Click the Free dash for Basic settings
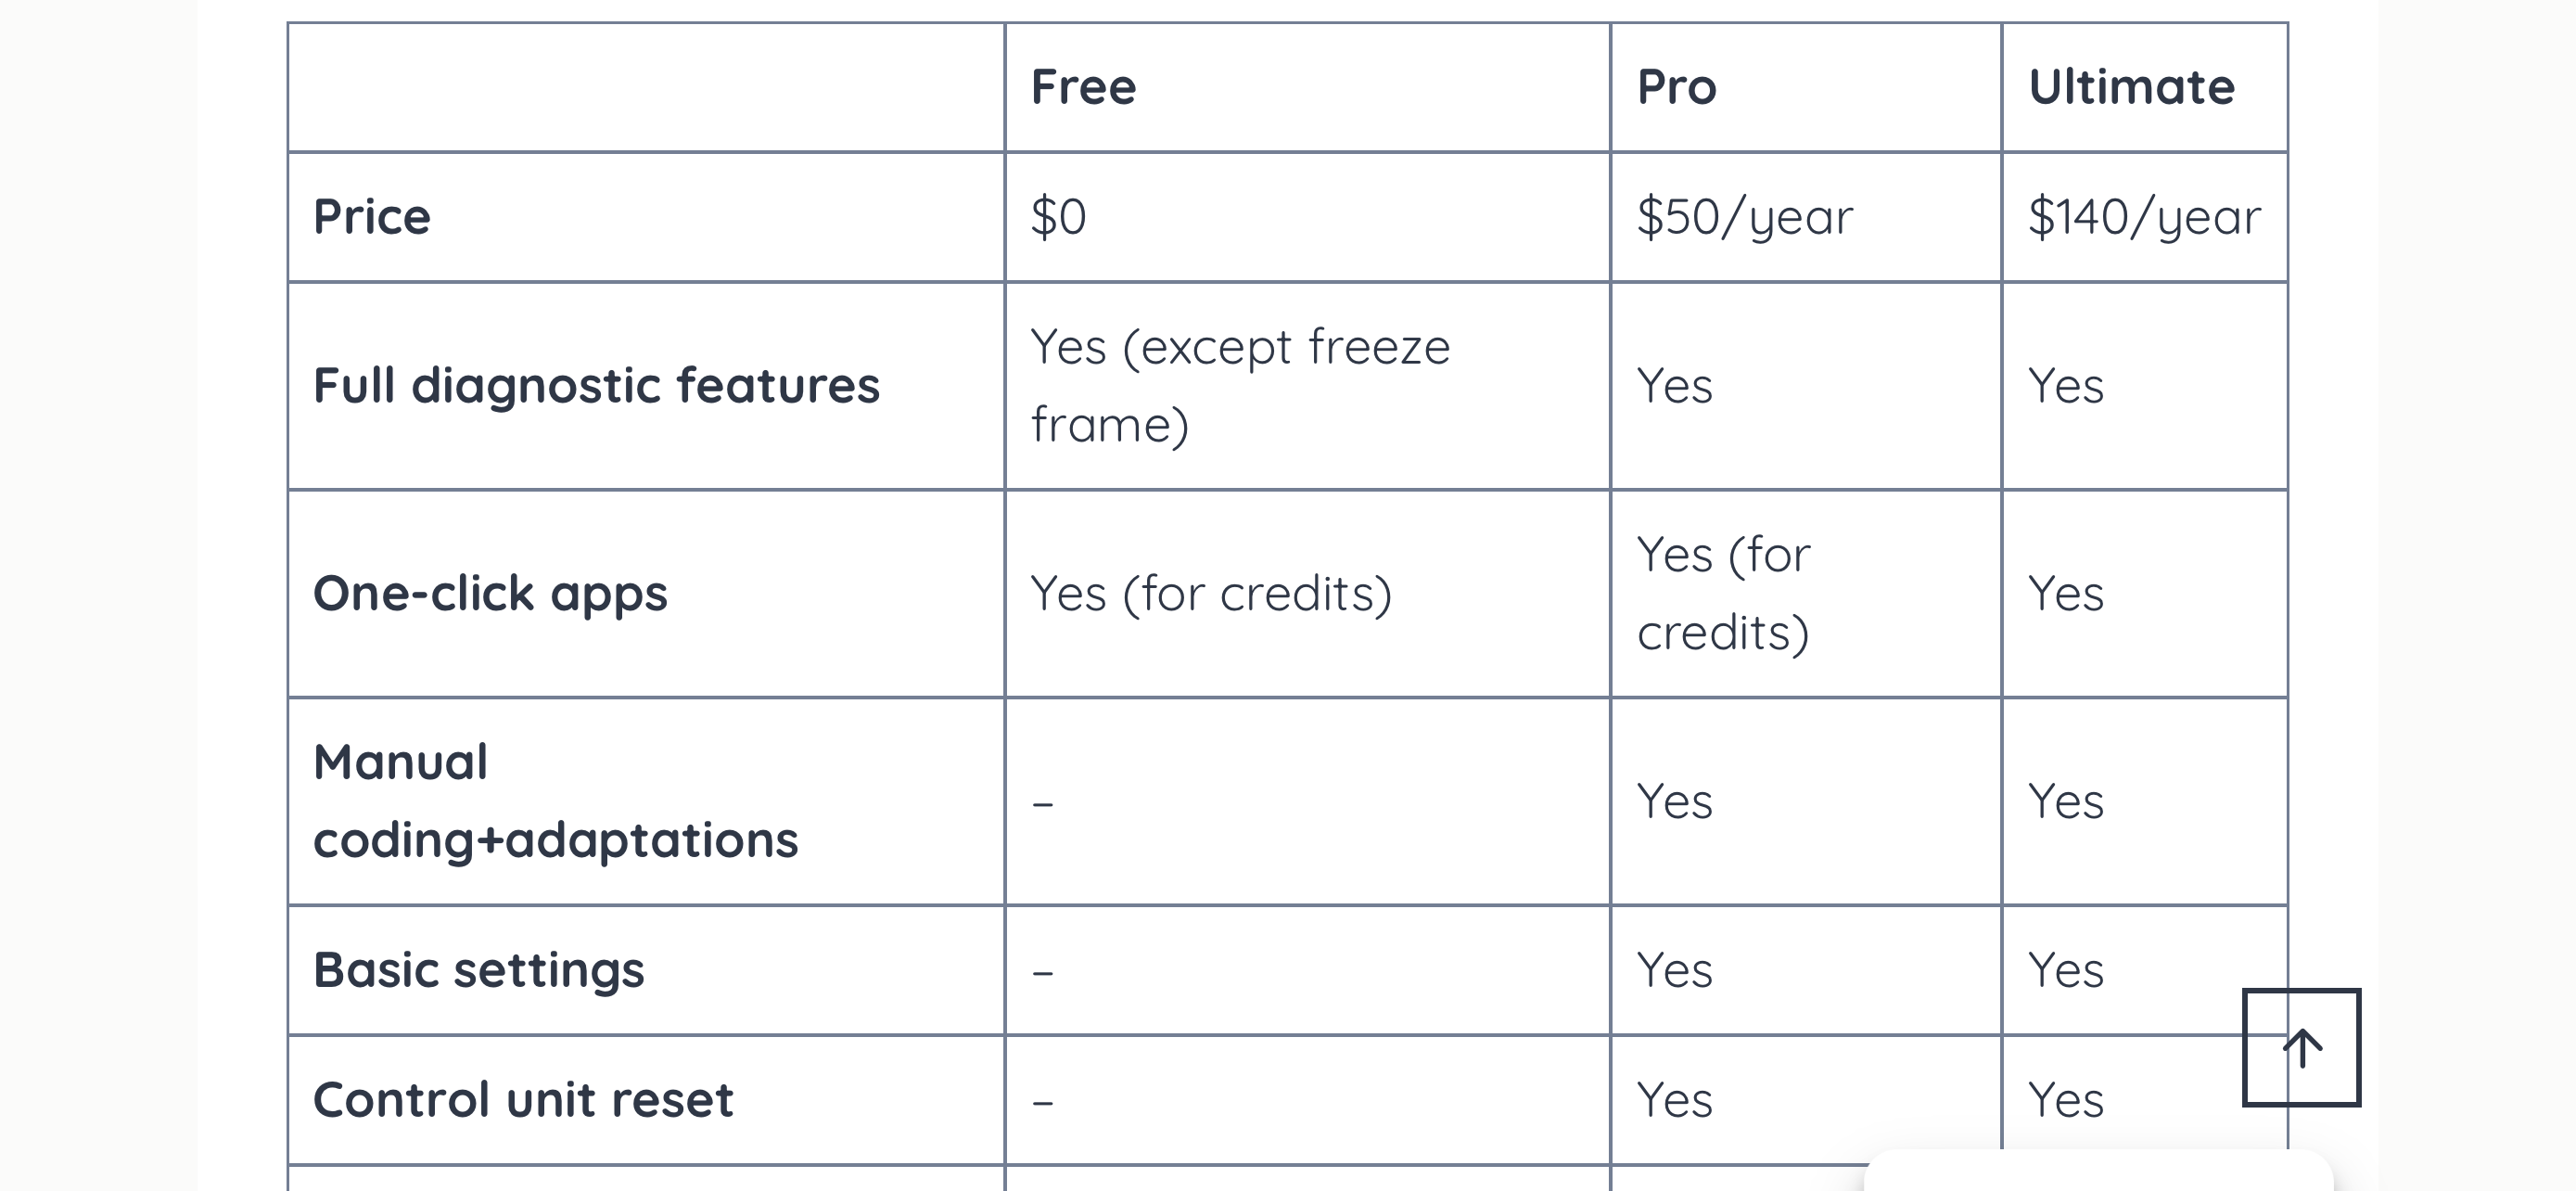The width and height of the screenshot is (2576, 1191). pos(1043,972)
